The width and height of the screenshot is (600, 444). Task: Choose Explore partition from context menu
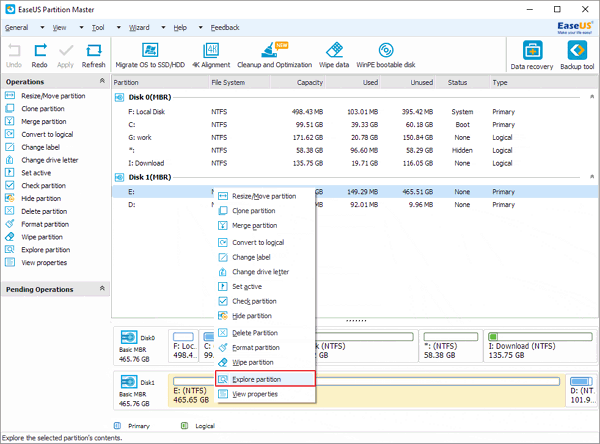tap(265, 379)
